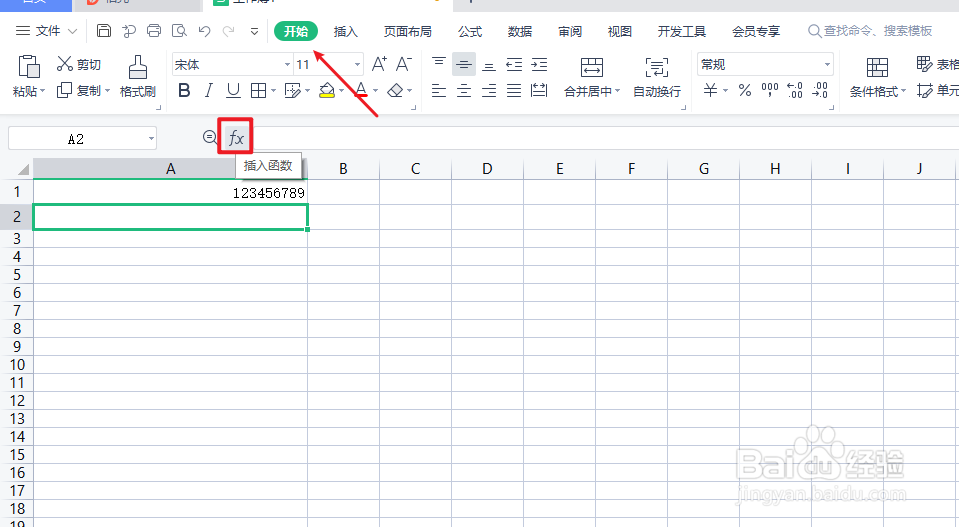This screenshot has height=527, width=959.
Task: Click the Print icon
Action: pos(154,31)
